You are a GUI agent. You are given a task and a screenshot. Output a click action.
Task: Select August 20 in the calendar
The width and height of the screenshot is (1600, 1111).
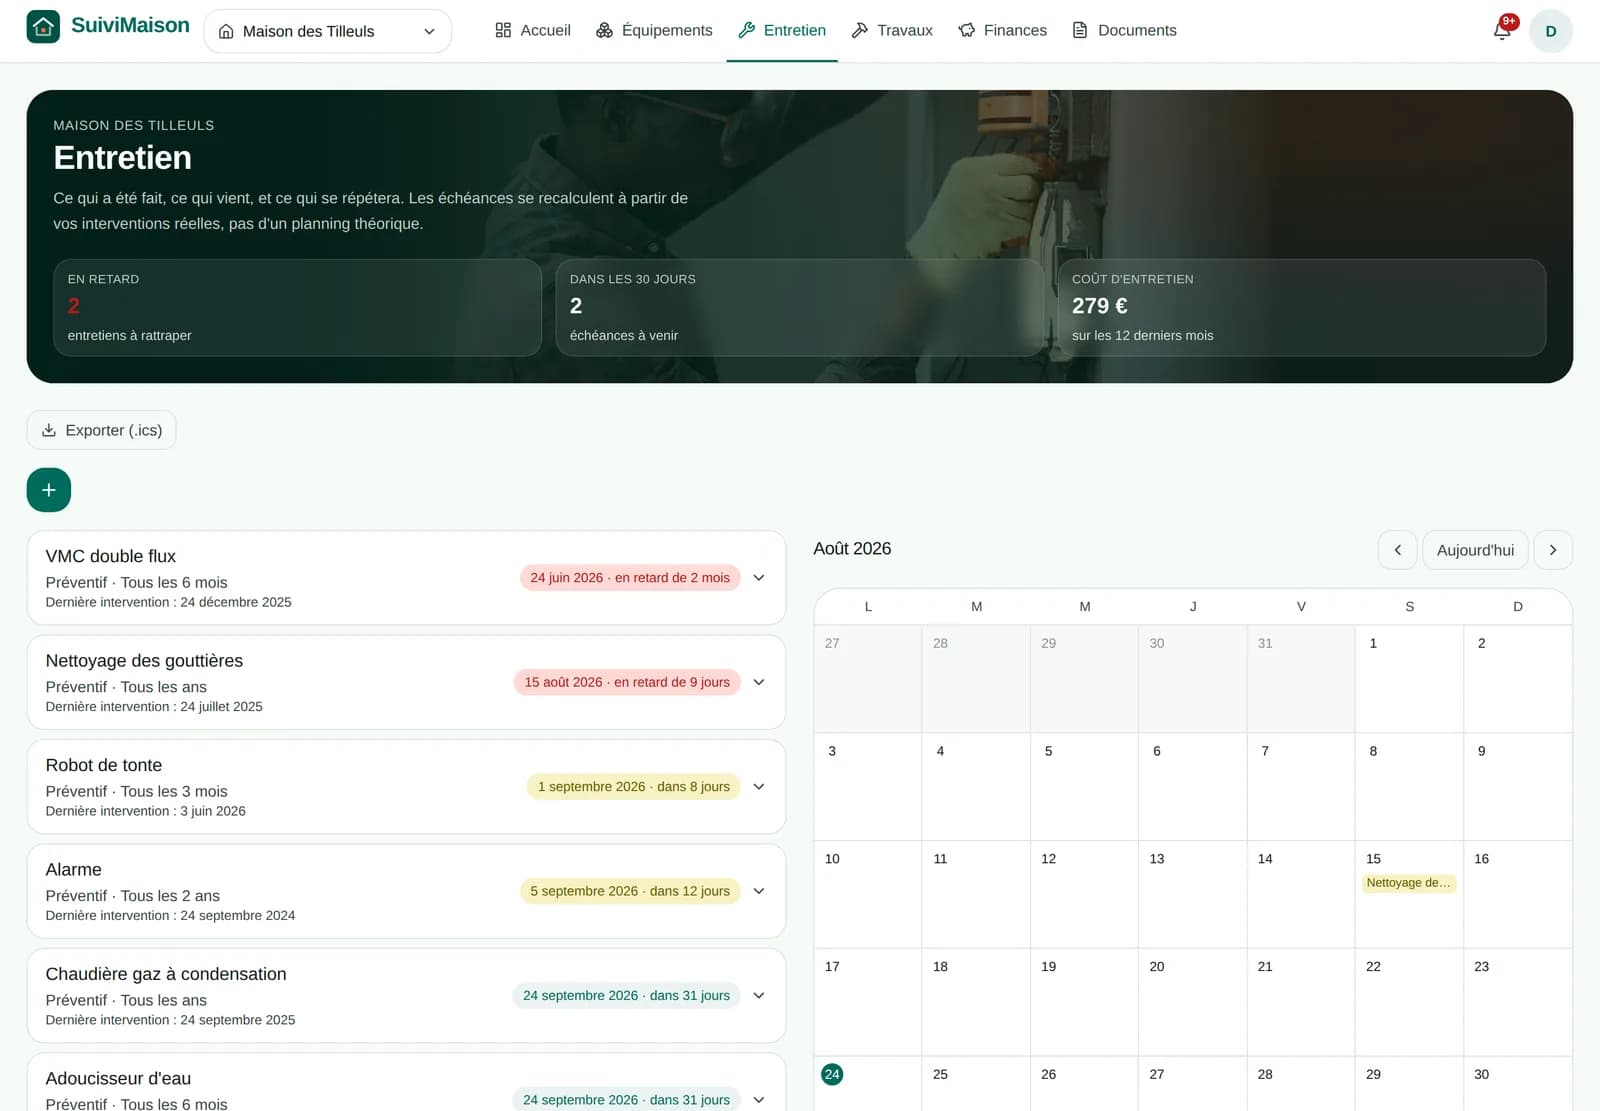tap(1192, 1002)
